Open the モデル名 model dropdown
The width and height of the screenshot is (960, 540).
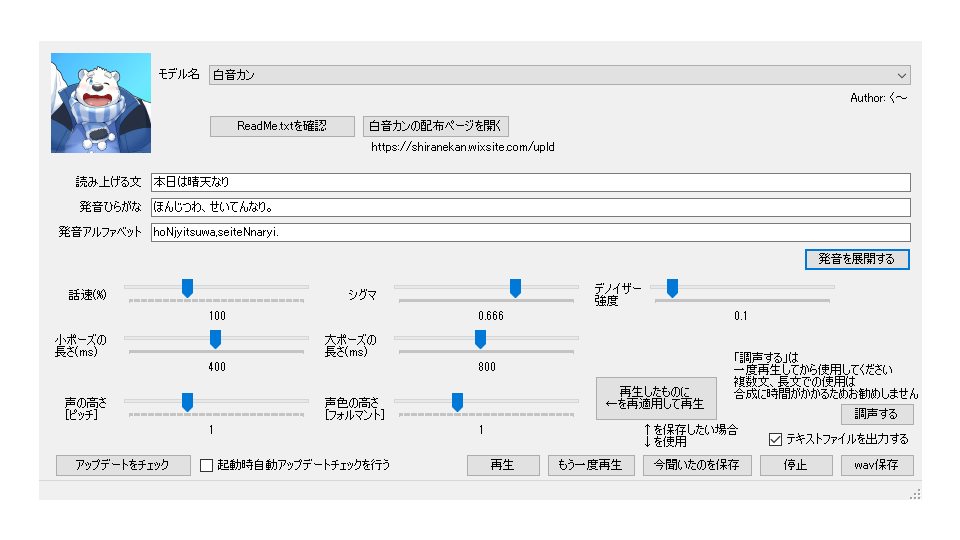[559, 75]
